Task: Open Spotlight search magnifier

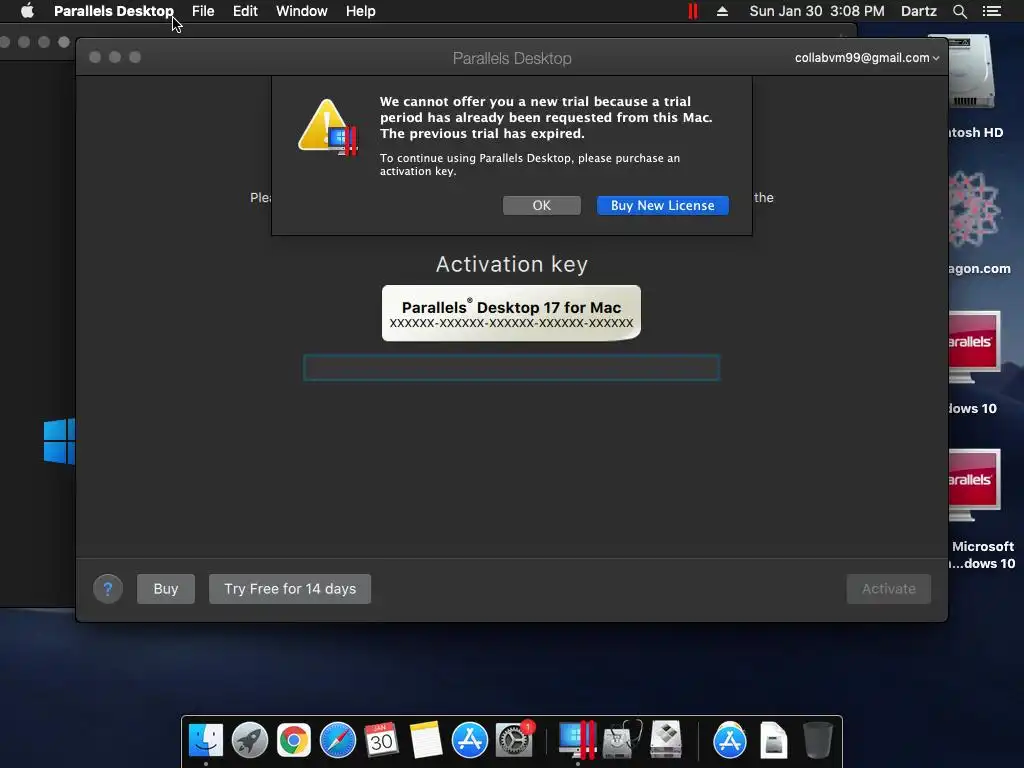Action: [959, 11]
